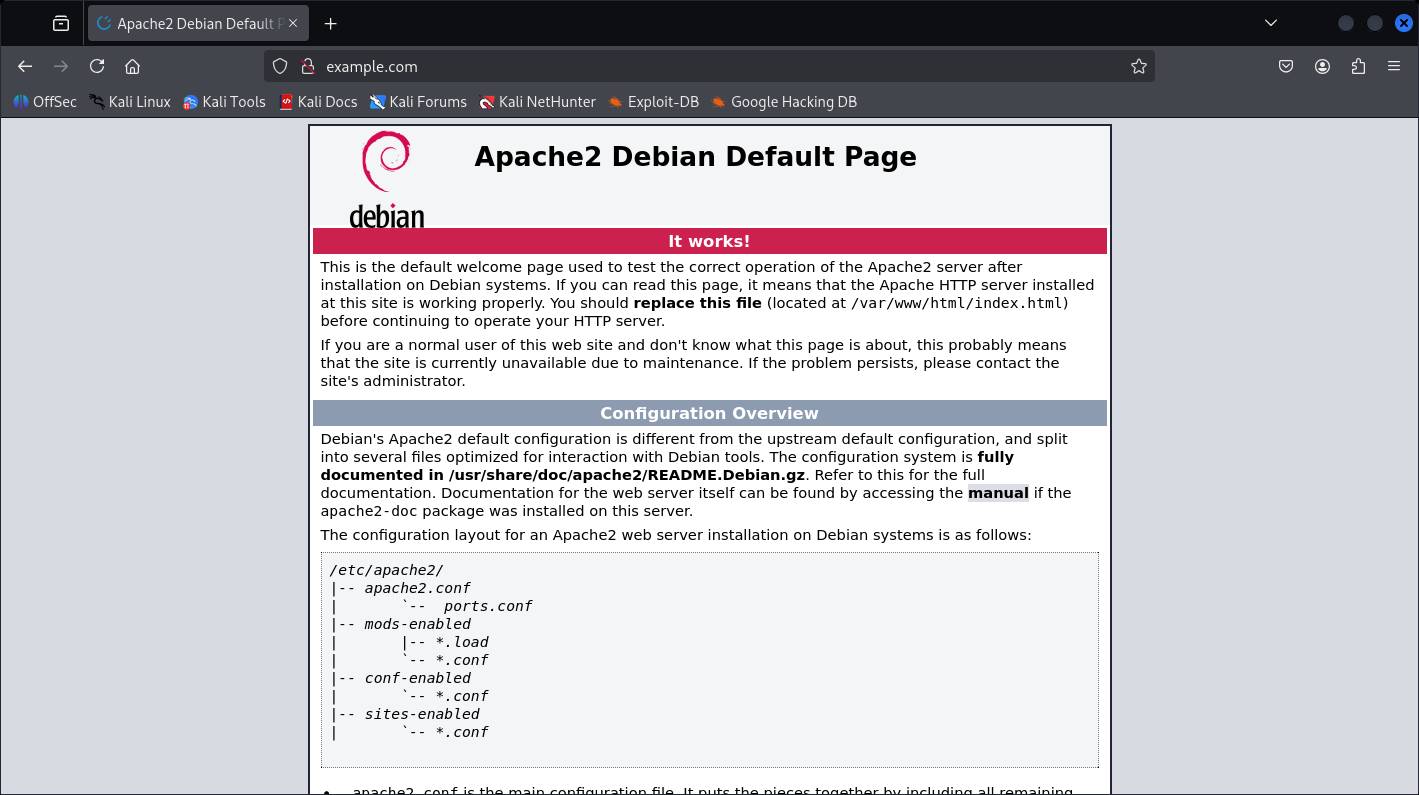Open the Google Hacking DB bookmark

tap(784, 101)
